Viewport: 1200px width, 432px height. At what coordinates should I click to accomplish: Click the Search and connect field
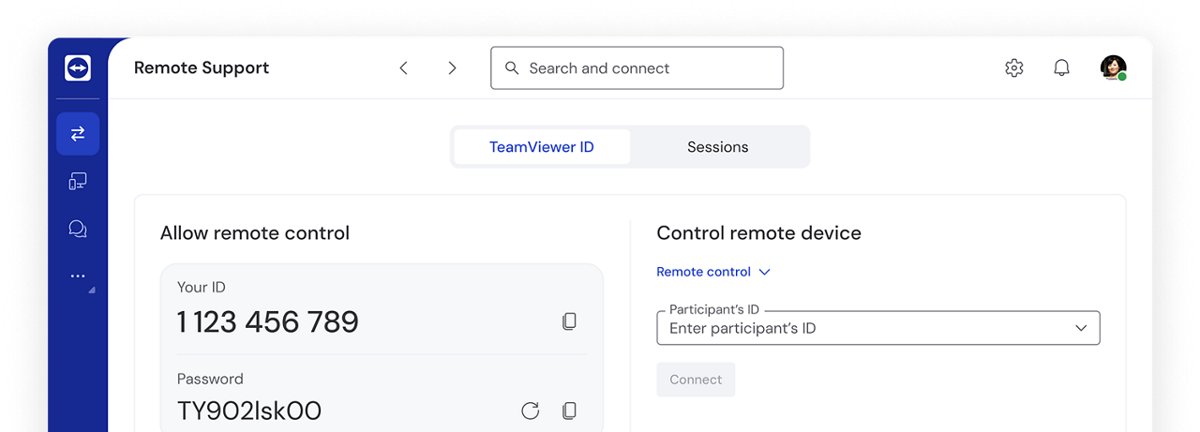pos(637,68)
